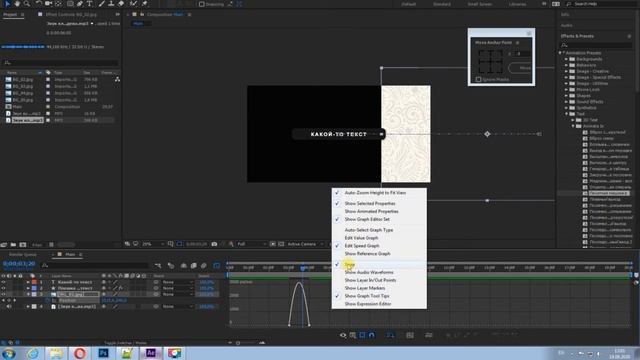Screen dimensions: 640x360
Task: Click the timeline current-time indicator marker
Action: pos(302,268)
